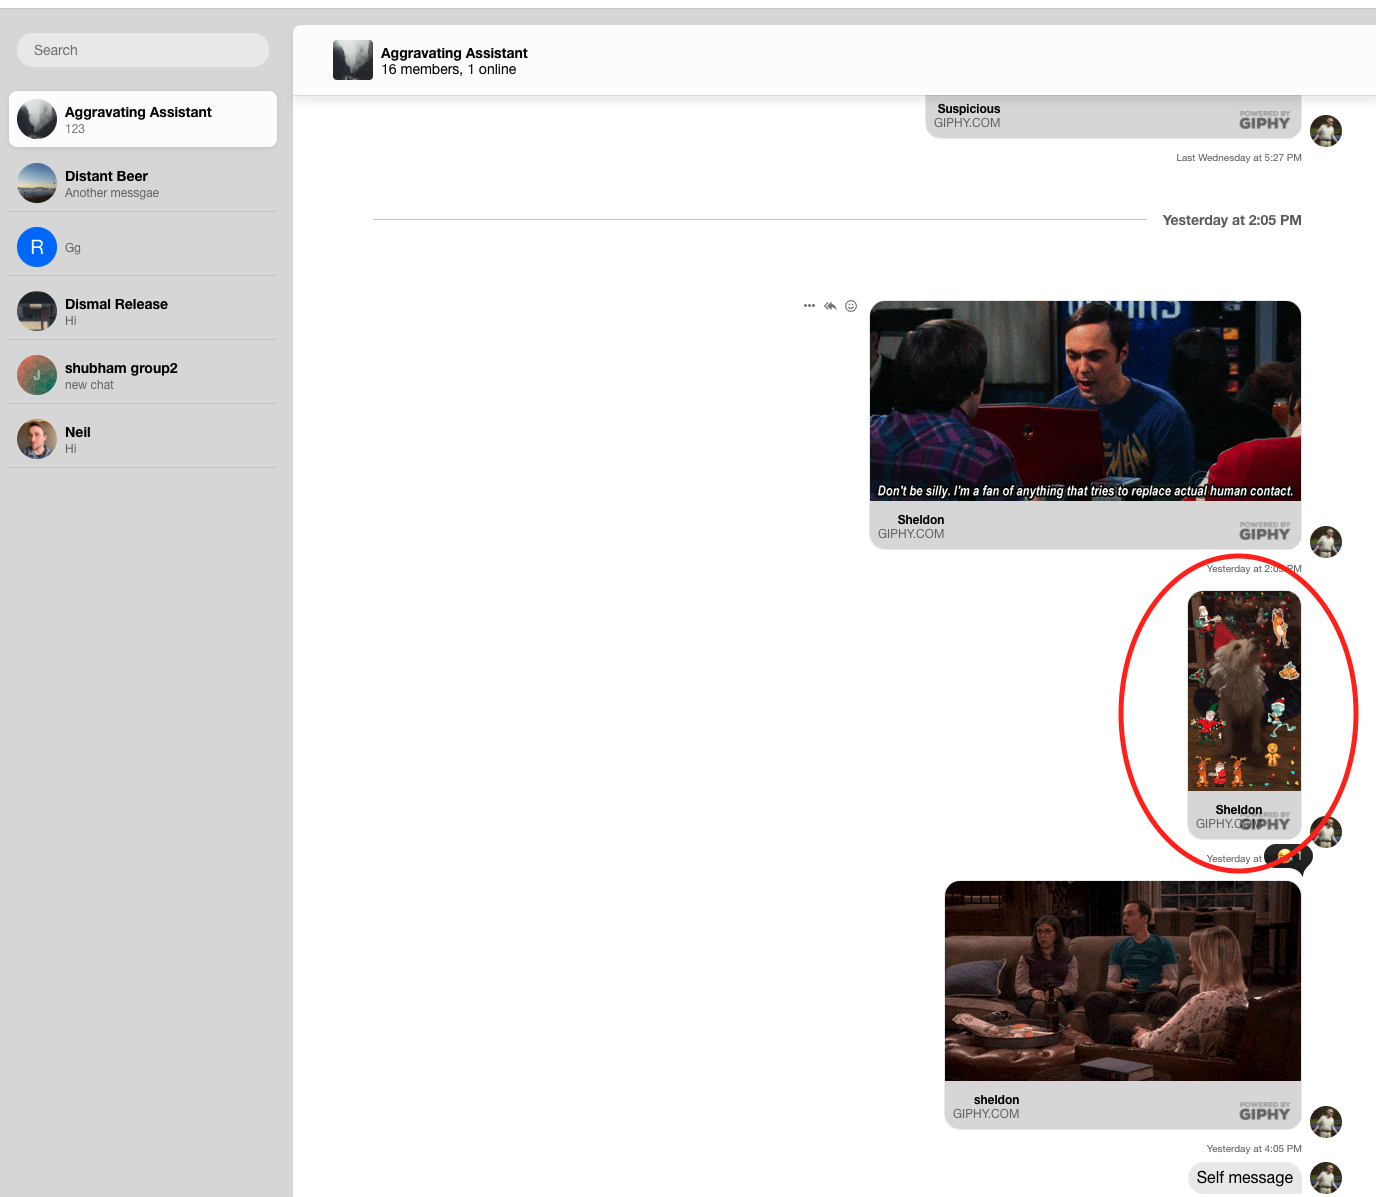Screen dimensions: 1376x1197
Task: Open the sheldon couch scene GIF
Action: [x=1123, y=981]
